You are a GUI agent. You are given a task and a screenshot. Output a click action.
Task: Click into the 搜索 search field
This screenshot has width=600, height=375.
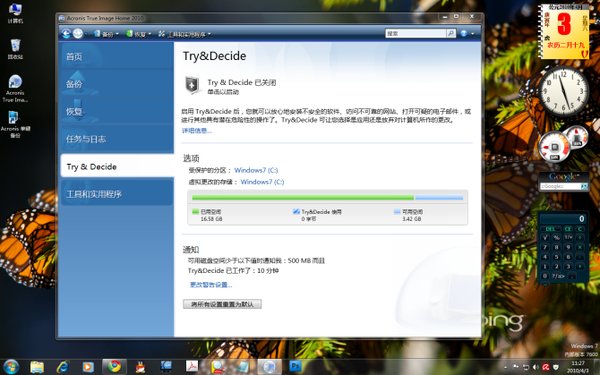click(416, 34)
